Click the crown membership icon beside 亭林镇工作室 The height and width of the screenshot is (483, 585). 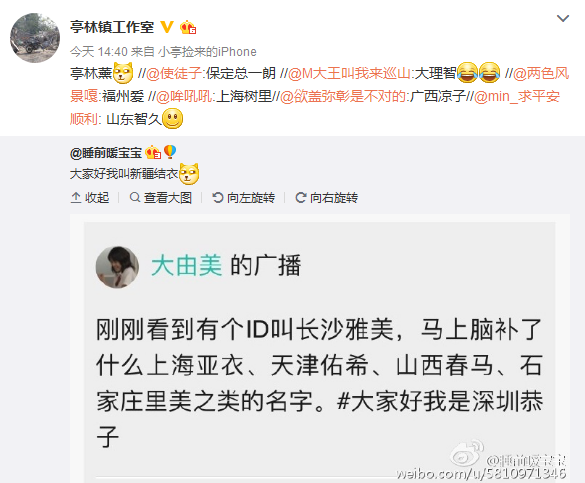click(188, 27)
